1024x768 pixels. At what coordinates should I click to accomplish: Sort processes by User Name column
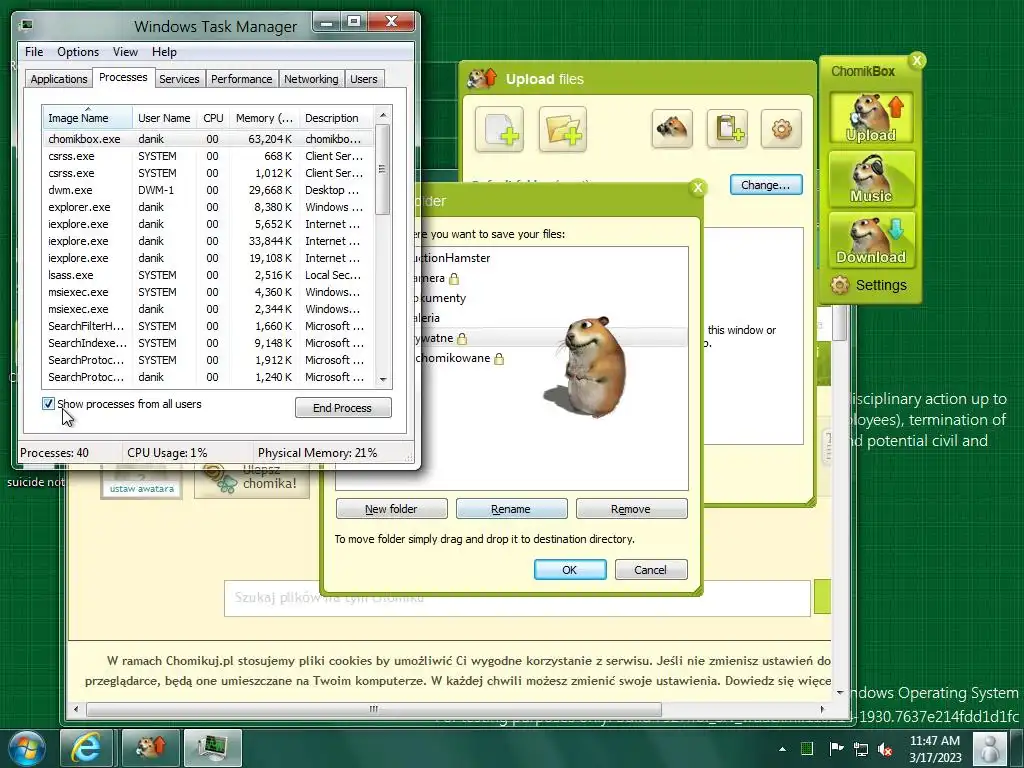click(x=164, y=118)
